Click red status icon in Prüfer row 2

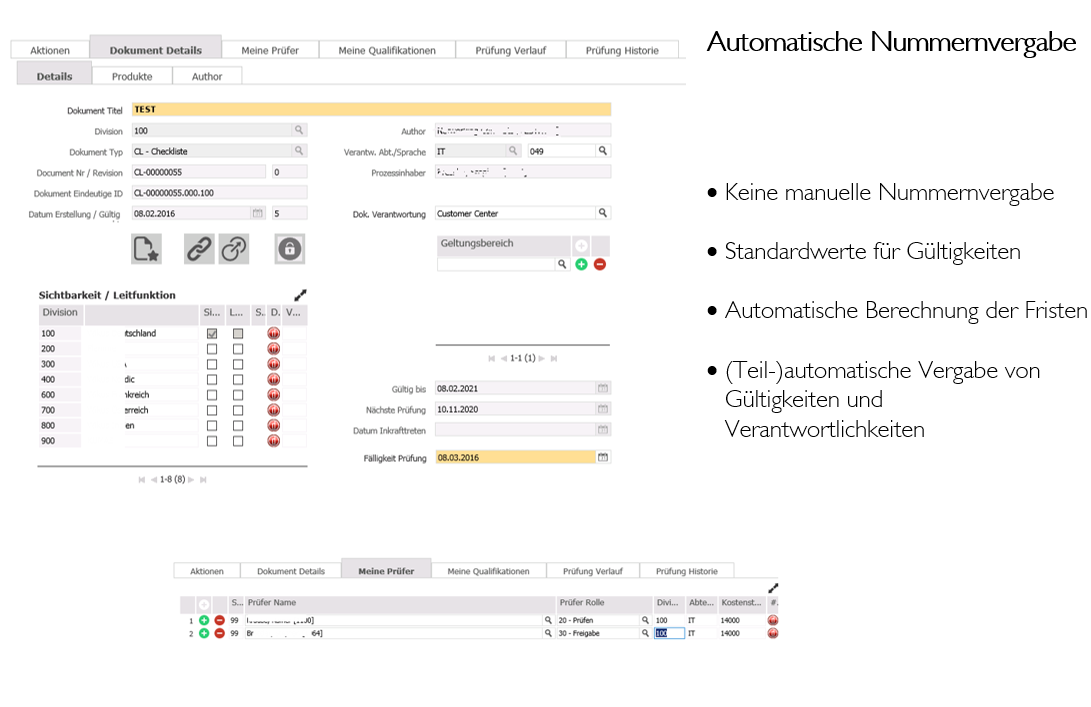point(773,633)
